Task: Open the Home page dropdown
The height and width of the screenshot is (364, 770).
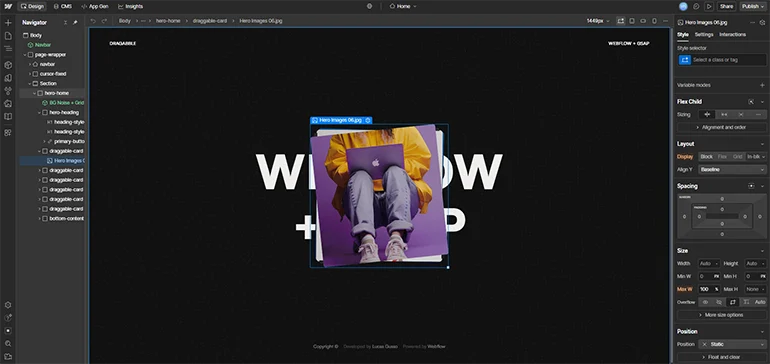Action: 403,6
